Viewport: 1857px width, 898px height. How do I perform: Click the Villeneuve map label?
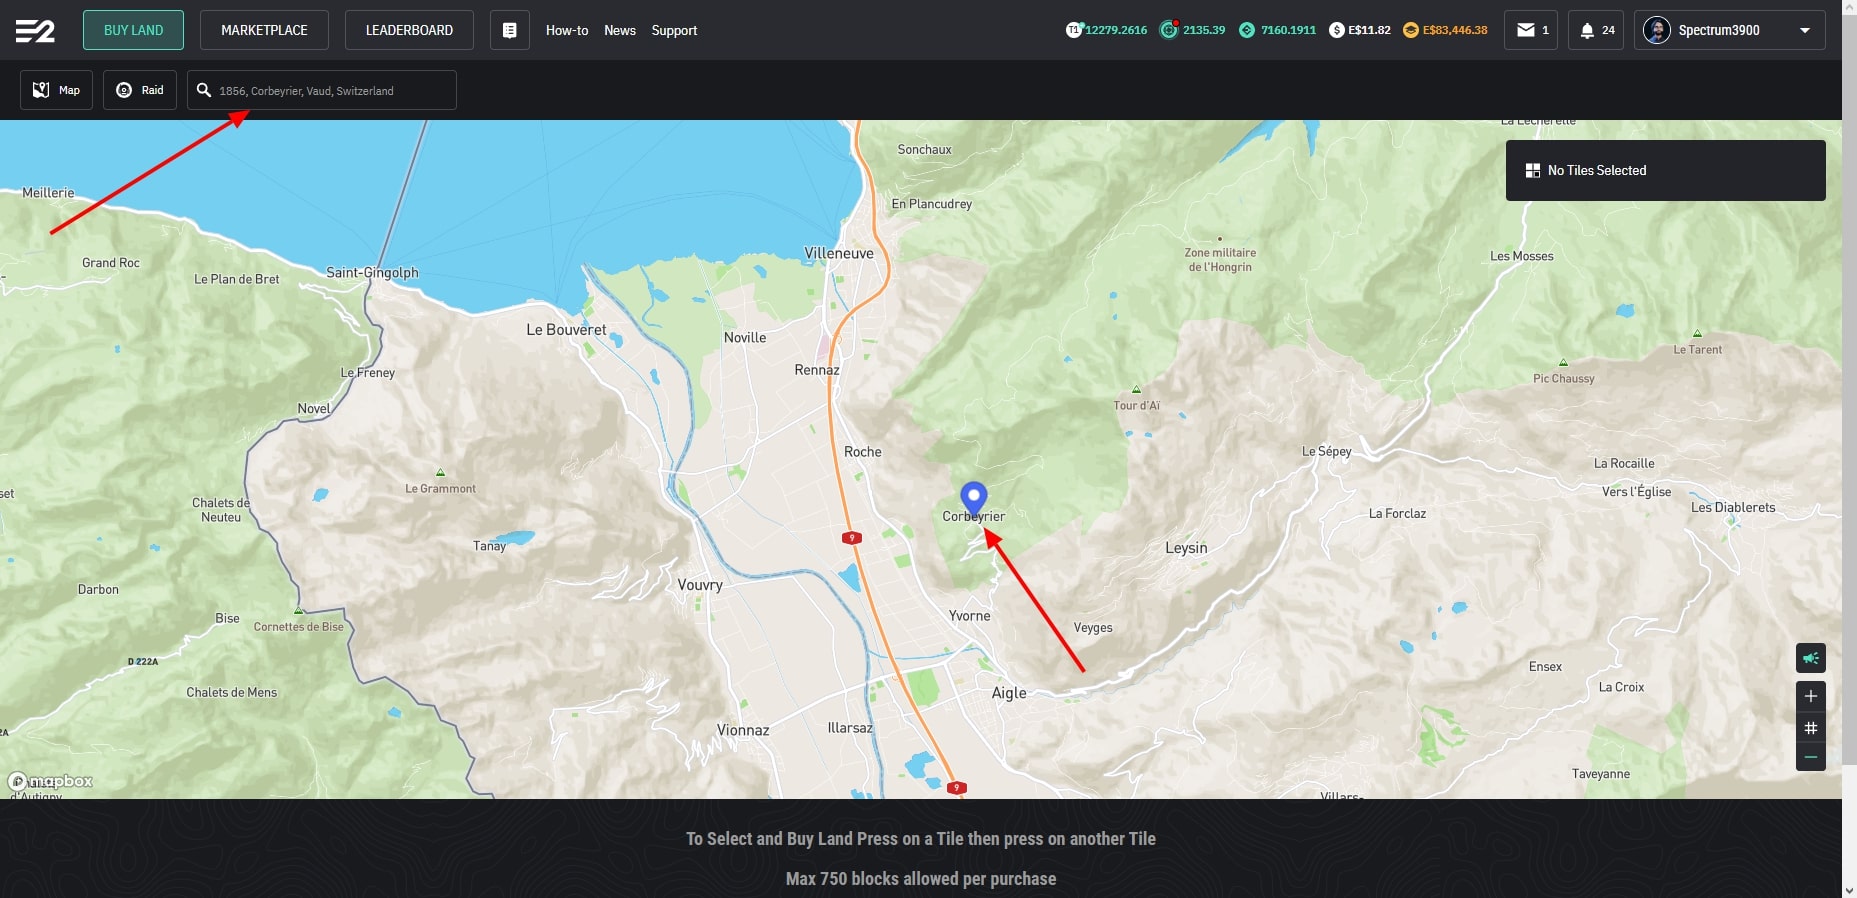click(x=839, y=254)
